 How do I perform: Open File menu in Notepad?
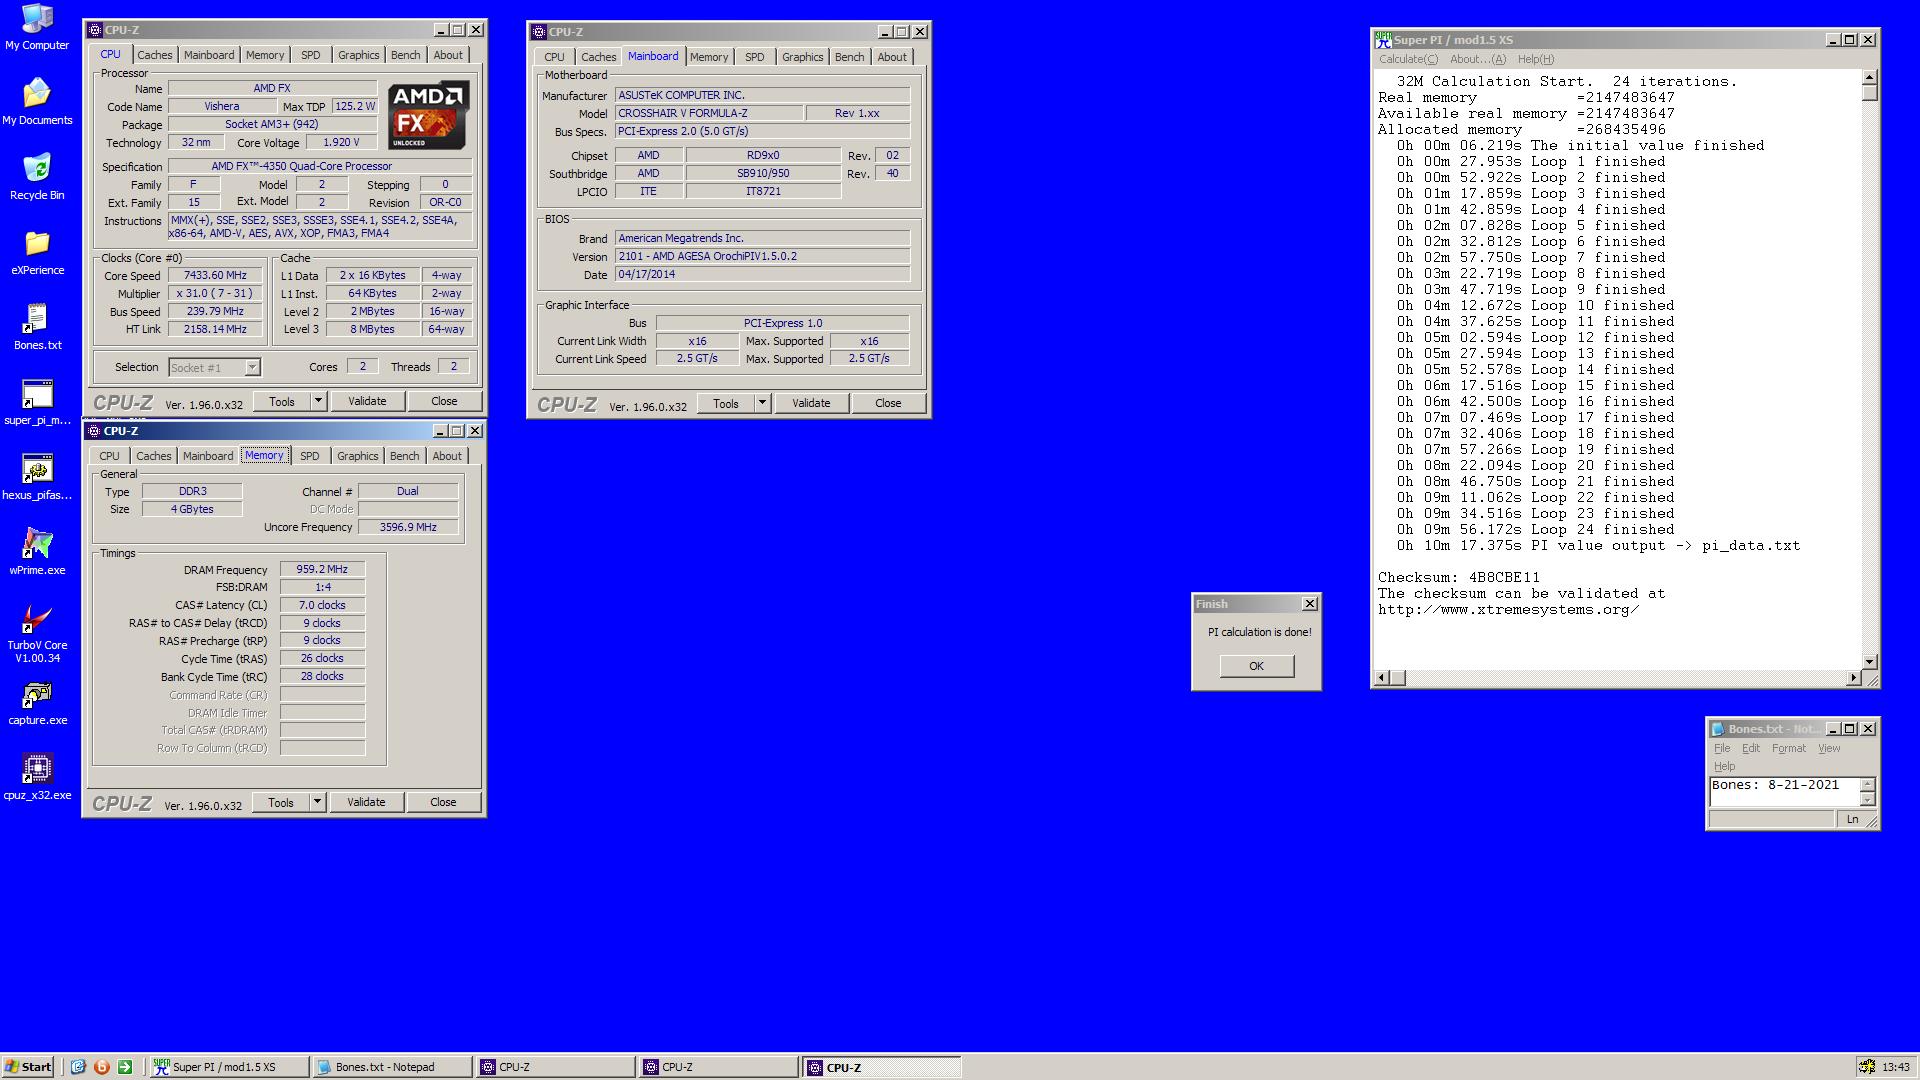pyautogui.click(x=1722, y=748)
